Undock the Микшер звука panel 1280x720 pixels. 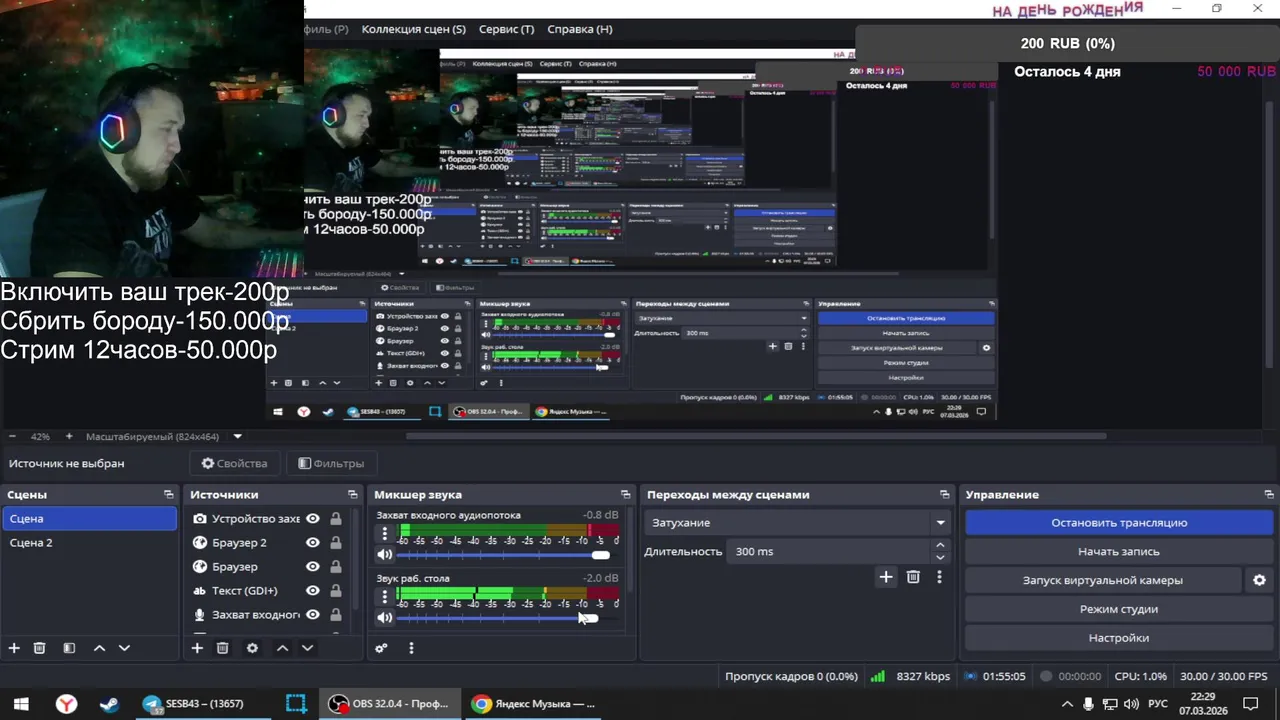(x=625, y=495)
